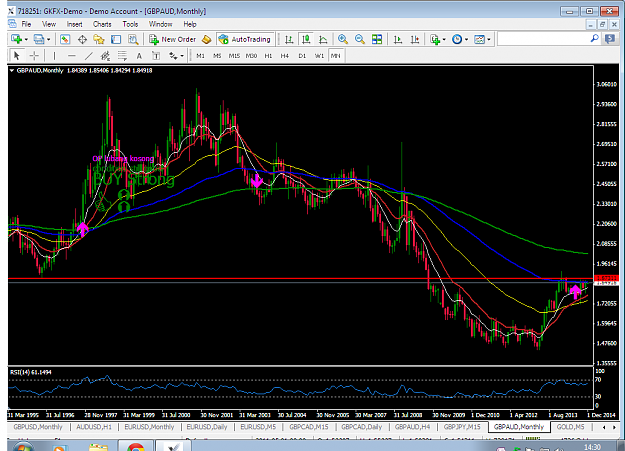Toggle the Data Window crosshair-circle icon
Viewport: 625px width, 451px height.
(x=82, y=39)
